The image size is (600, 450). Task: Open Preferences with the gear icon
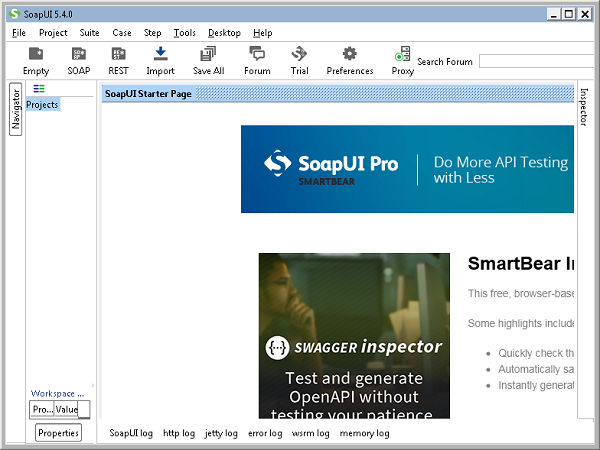[x=350, y=60]
